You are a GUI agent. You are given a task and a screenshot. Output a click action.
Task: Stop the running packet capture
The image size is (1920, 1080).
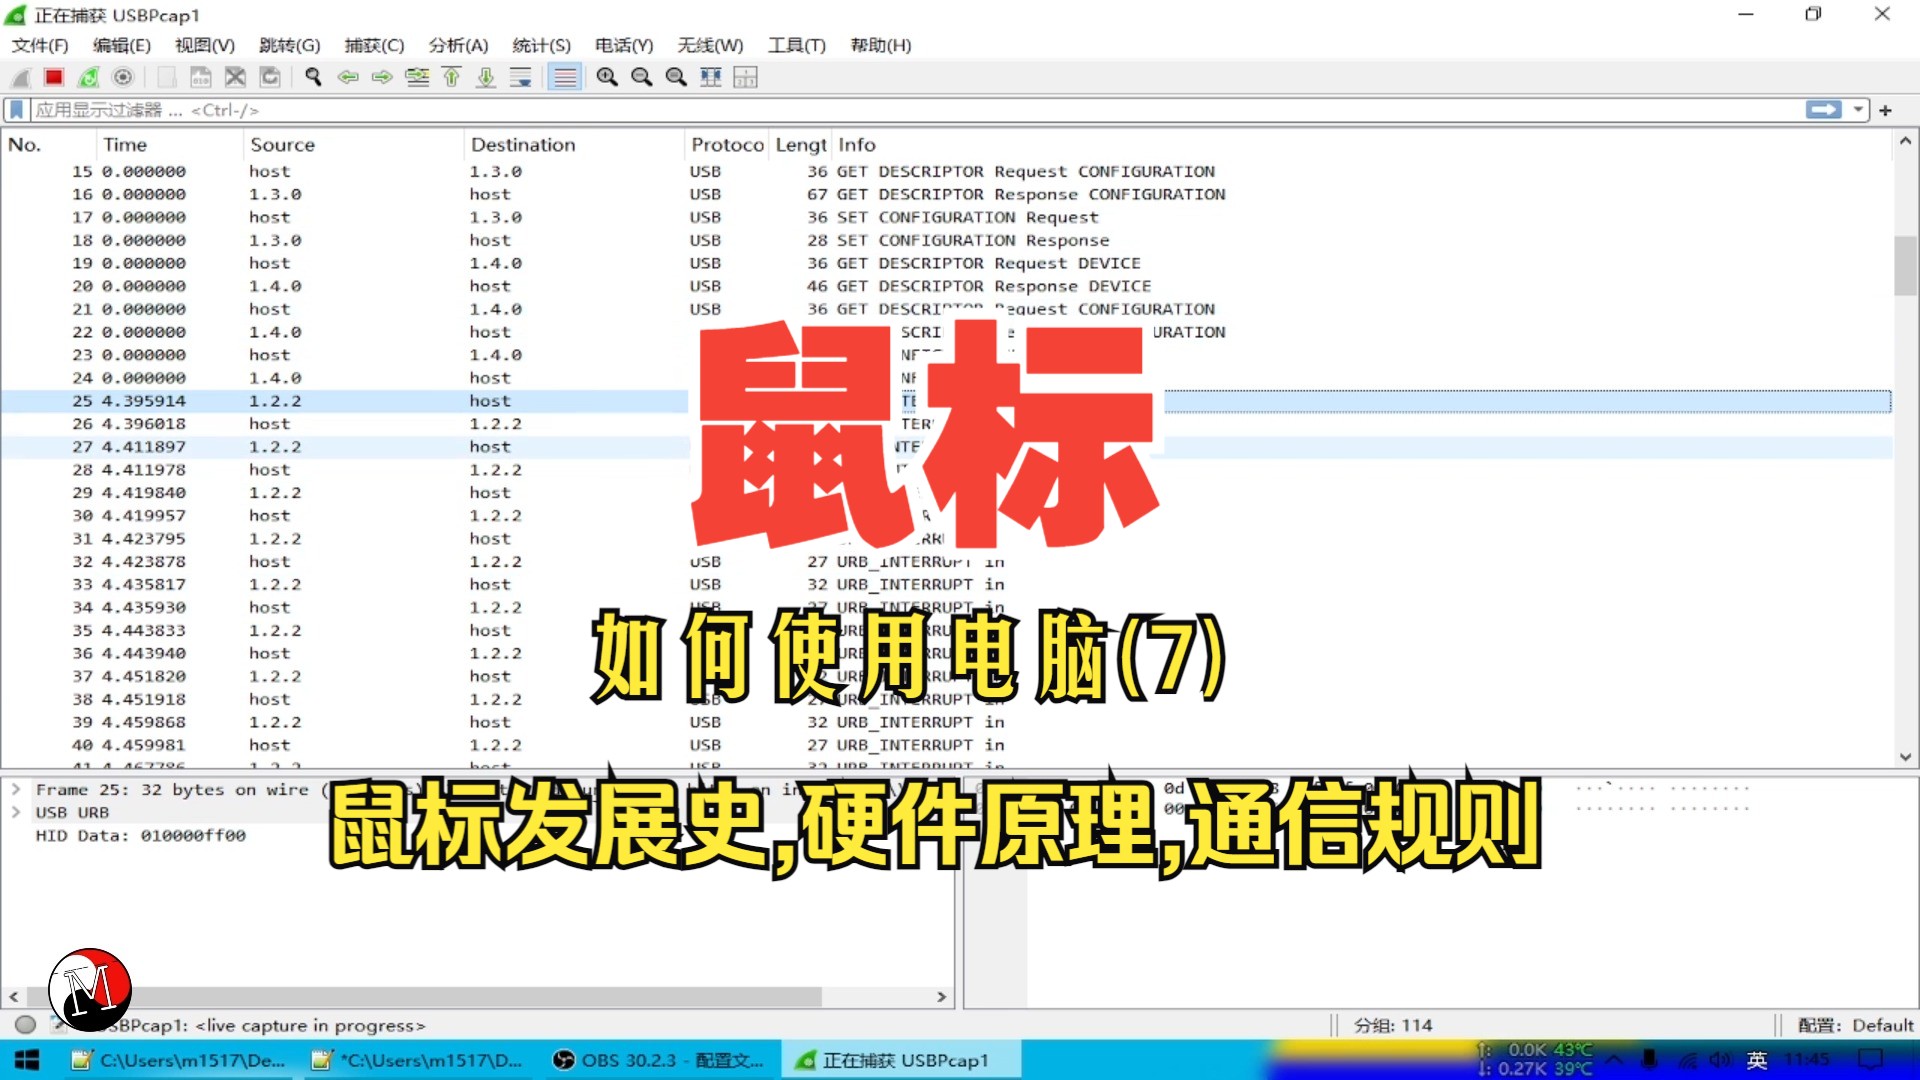(54, 77)
